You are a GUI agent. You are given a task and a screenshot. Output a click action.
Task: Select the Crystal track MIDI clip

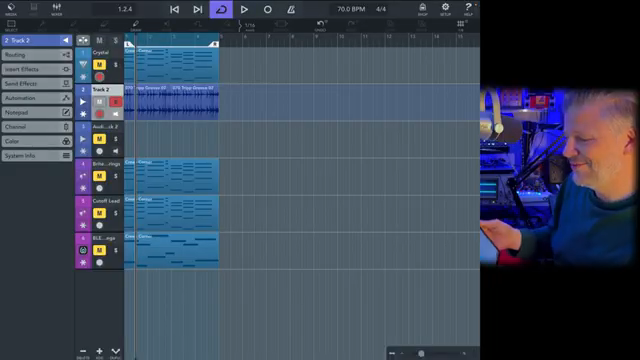coord(171,65)
